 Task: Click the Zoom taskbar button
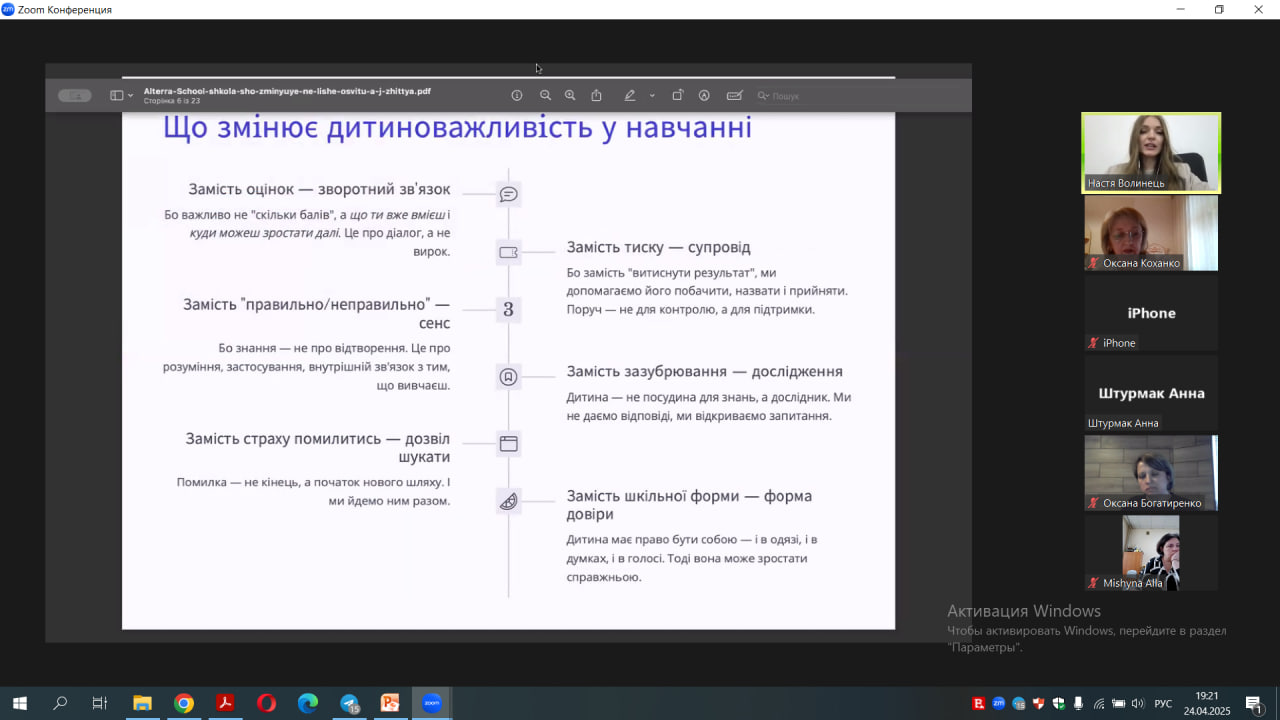pos(432,703)
